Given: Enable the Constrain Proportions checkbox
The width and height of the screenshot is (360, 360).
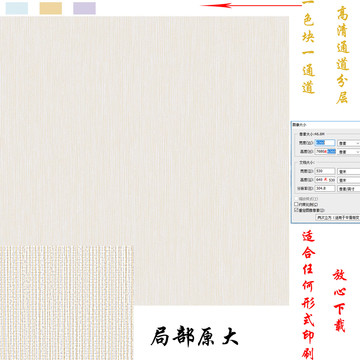Looking at the screenshot, I should [x=296, y=204].
